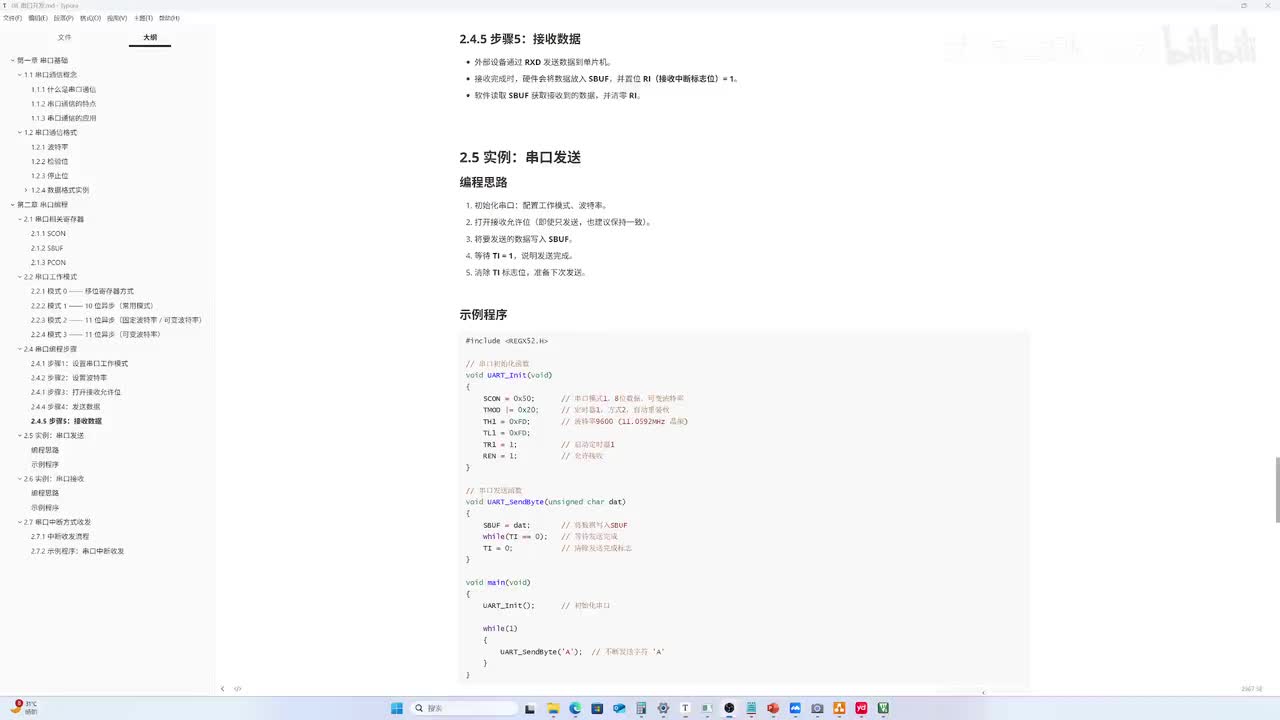Open the 帮助(H) menu
This screenshot has height=720, width=1280.
[169, 18]
